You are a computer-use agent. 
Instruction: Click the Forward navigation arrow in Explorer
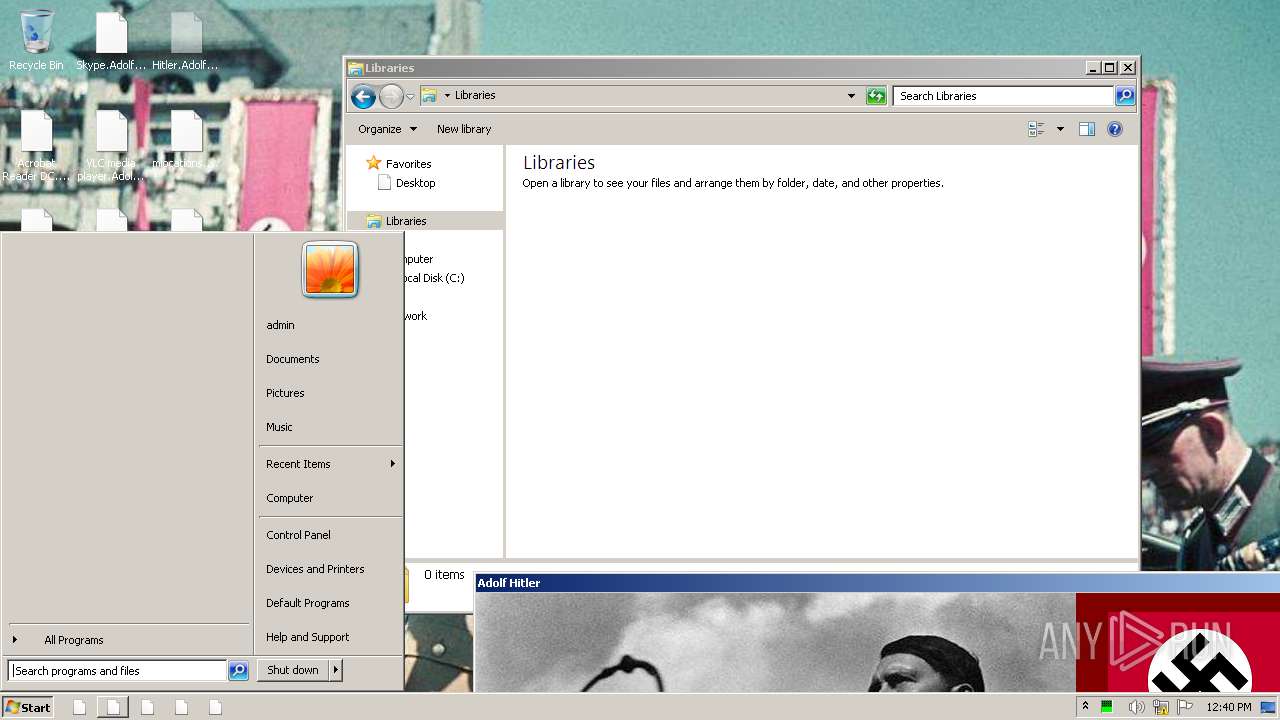pos(391,96)
